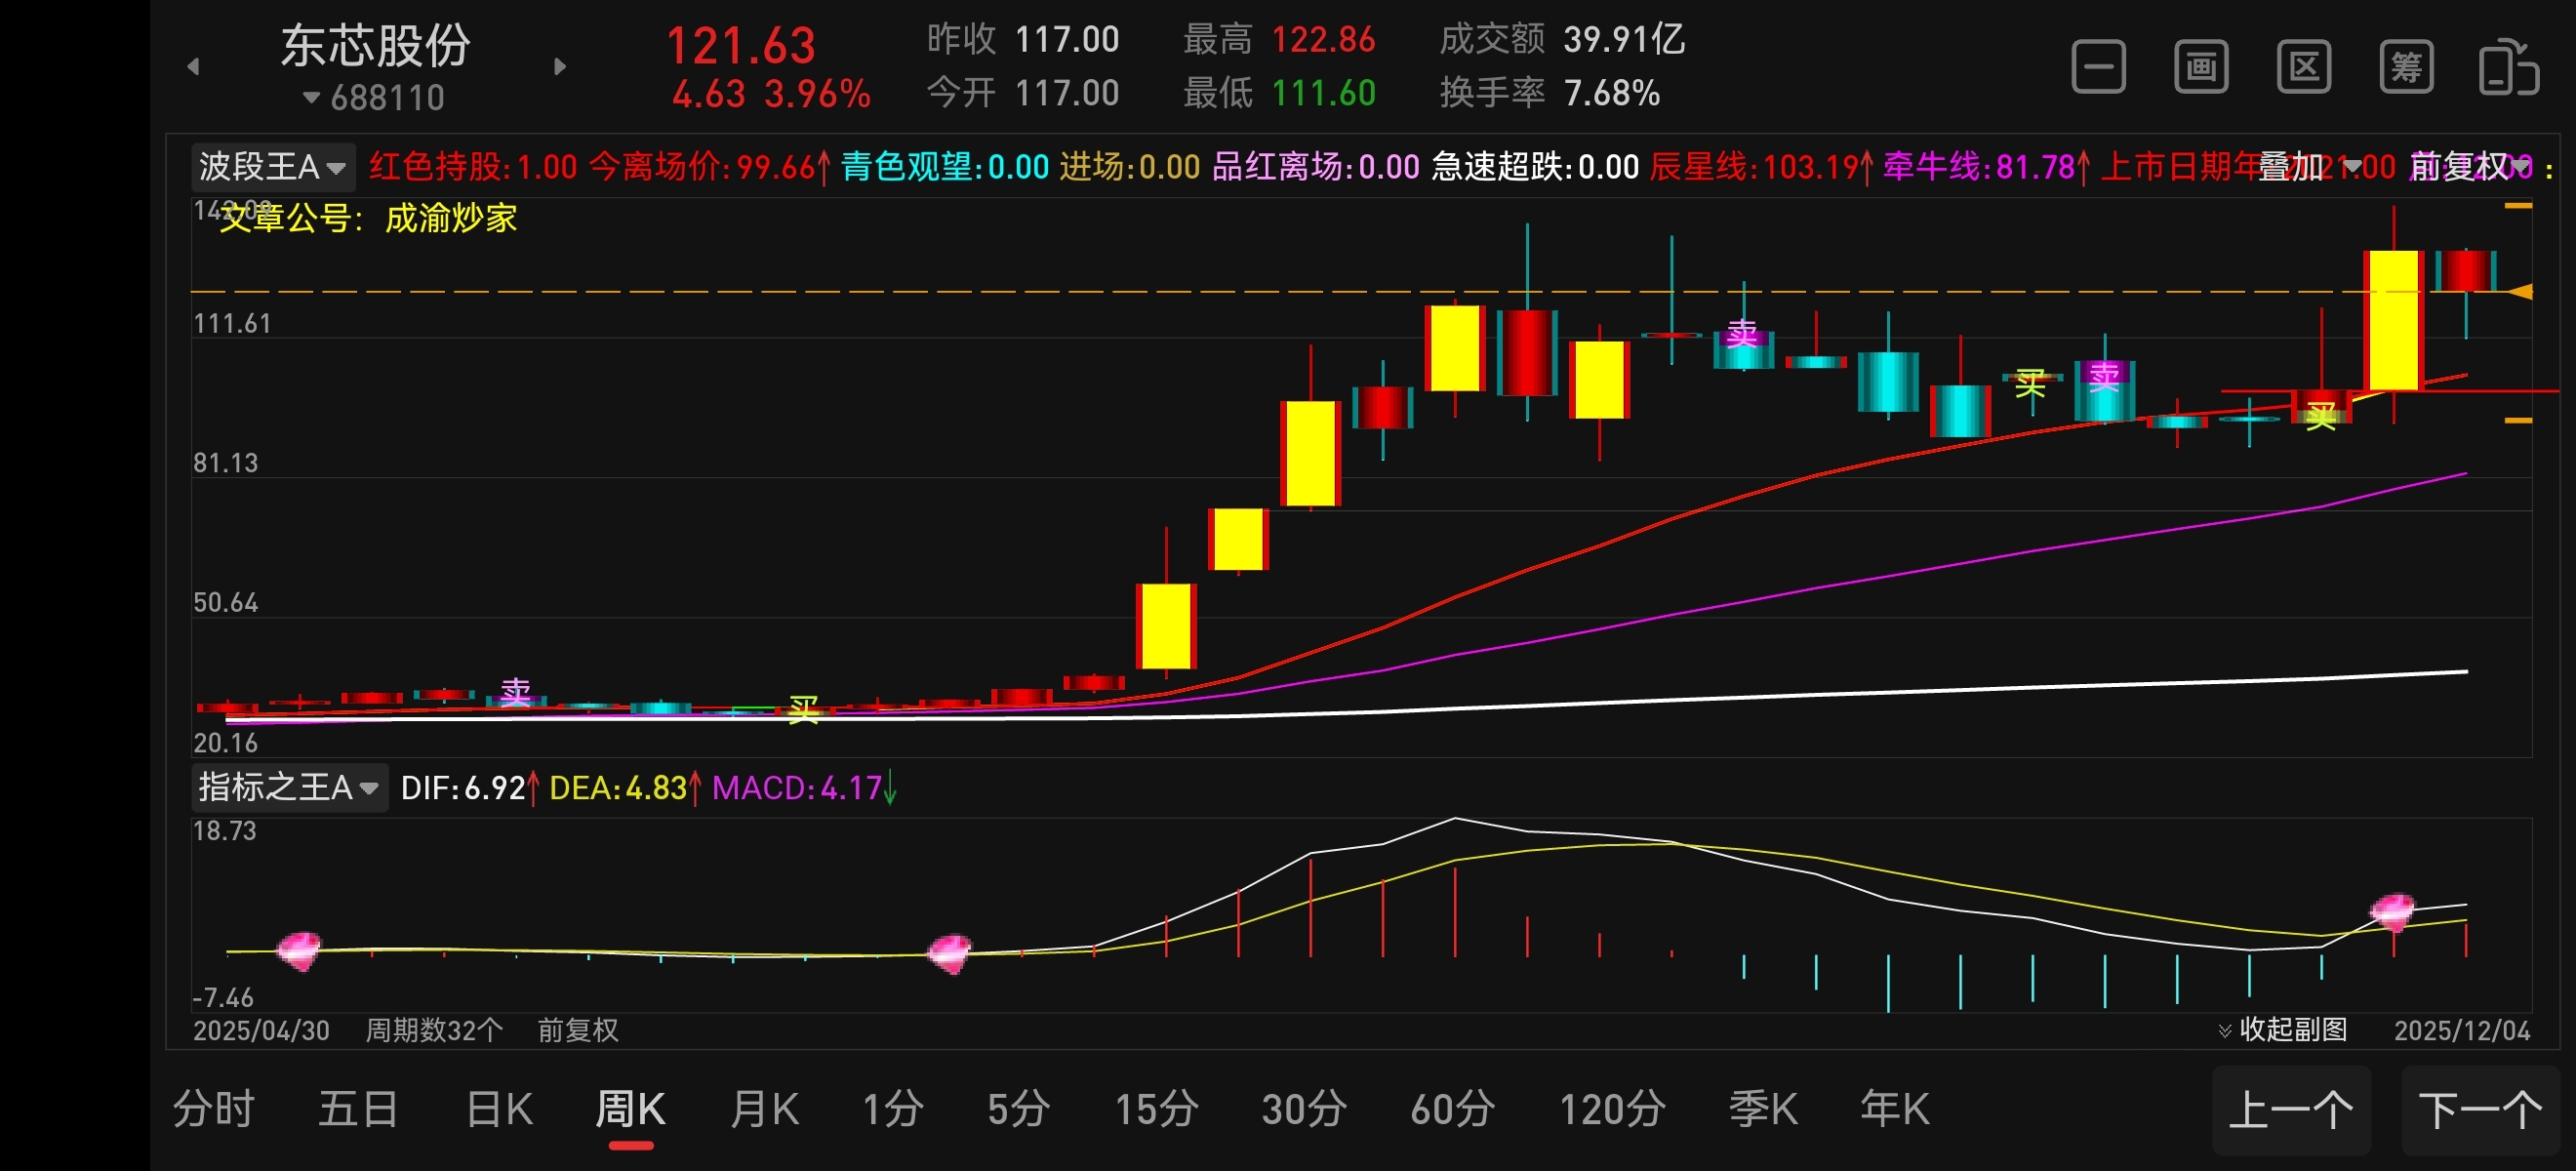2576x1171 pixels.
Task: Go to next stock with right arrow
Action: 560,67
